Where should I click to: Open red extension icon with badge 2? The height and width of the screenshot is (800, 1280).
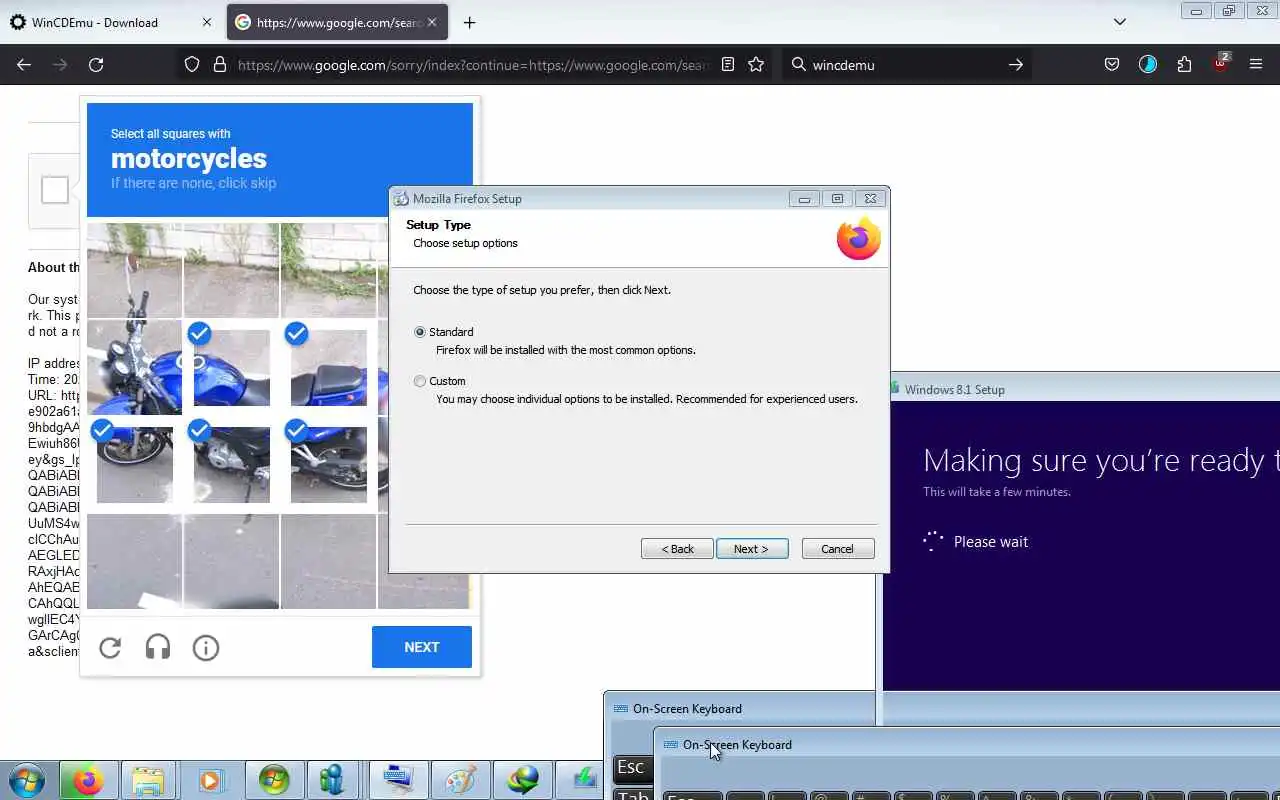click(x=1221, y=63)
